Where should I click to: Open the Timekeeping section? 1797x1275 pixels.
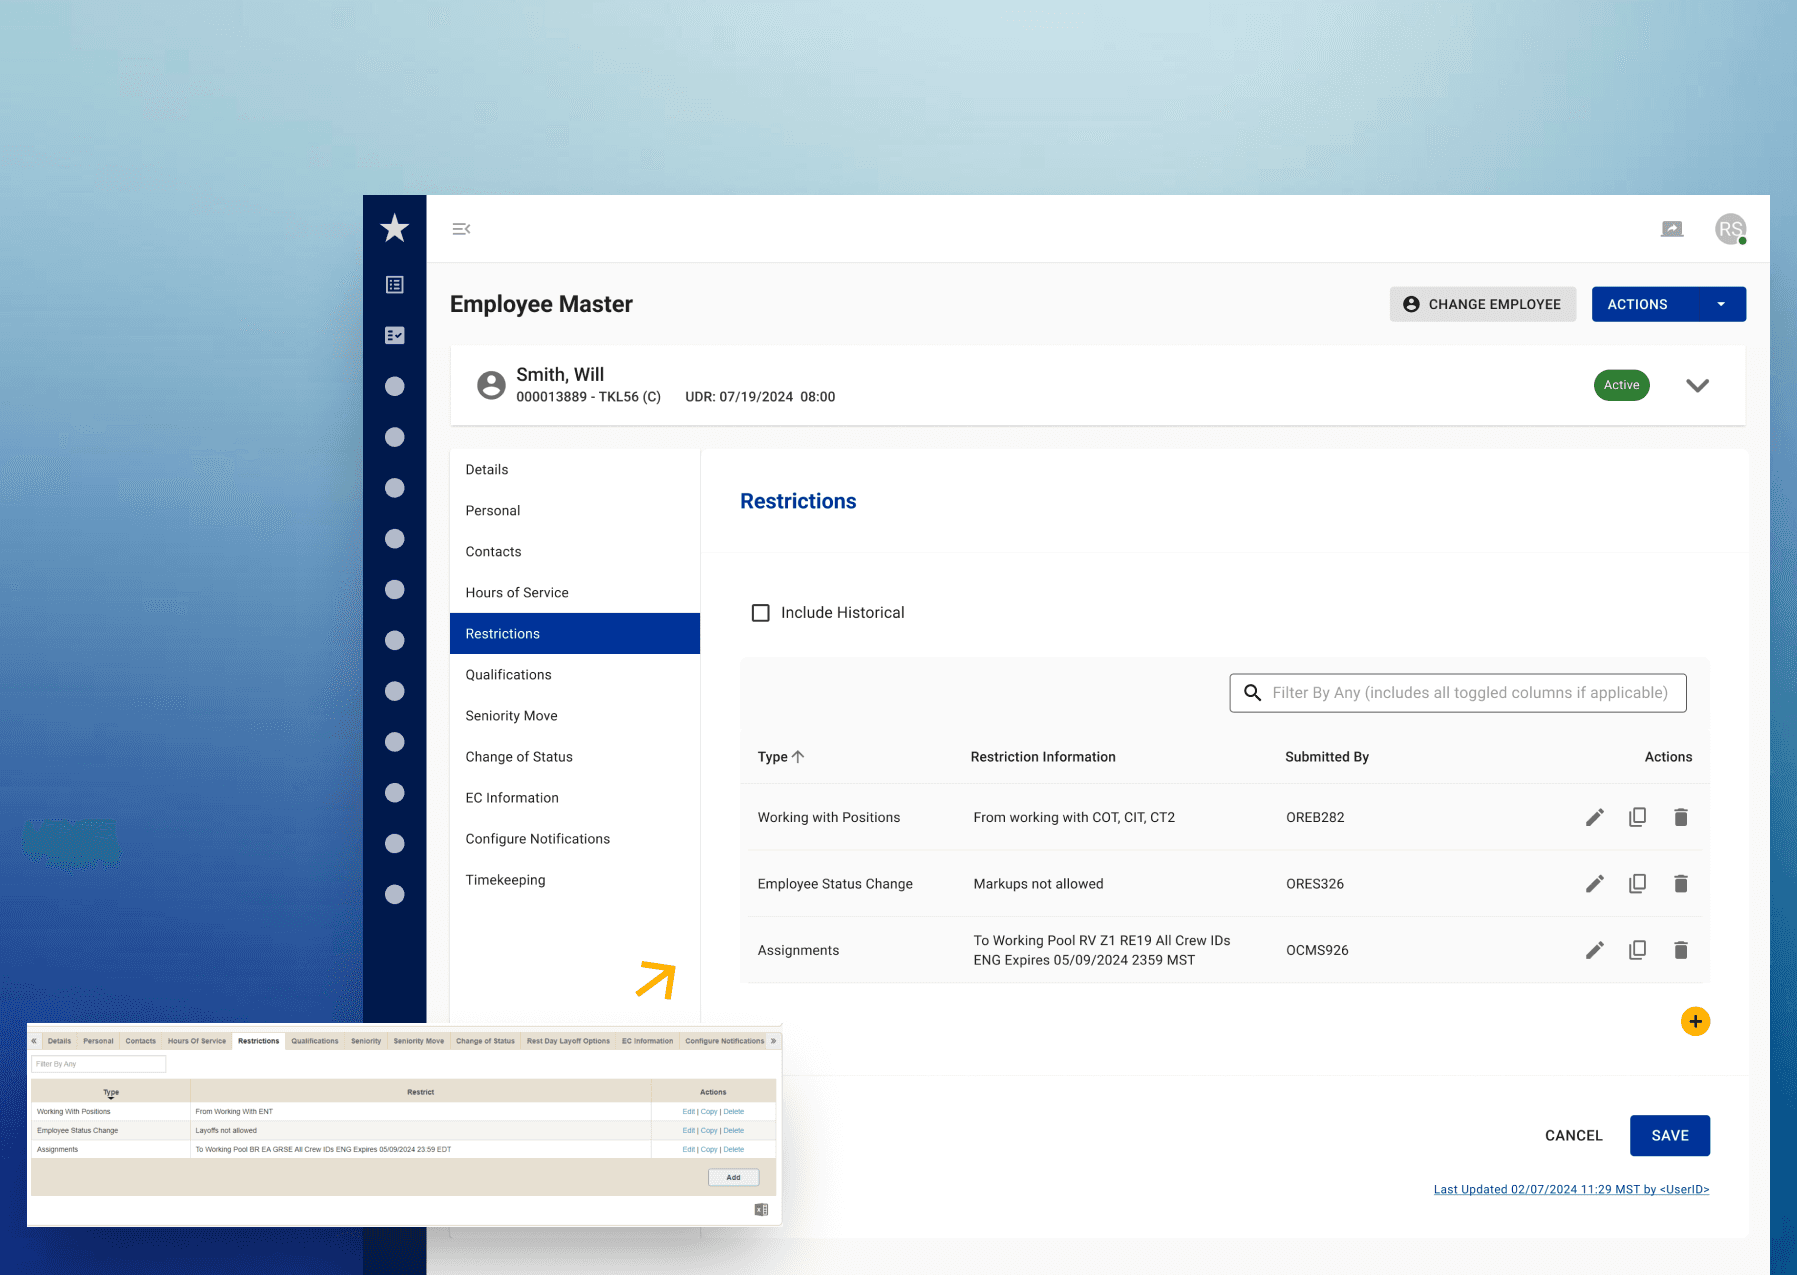(575, 880)
